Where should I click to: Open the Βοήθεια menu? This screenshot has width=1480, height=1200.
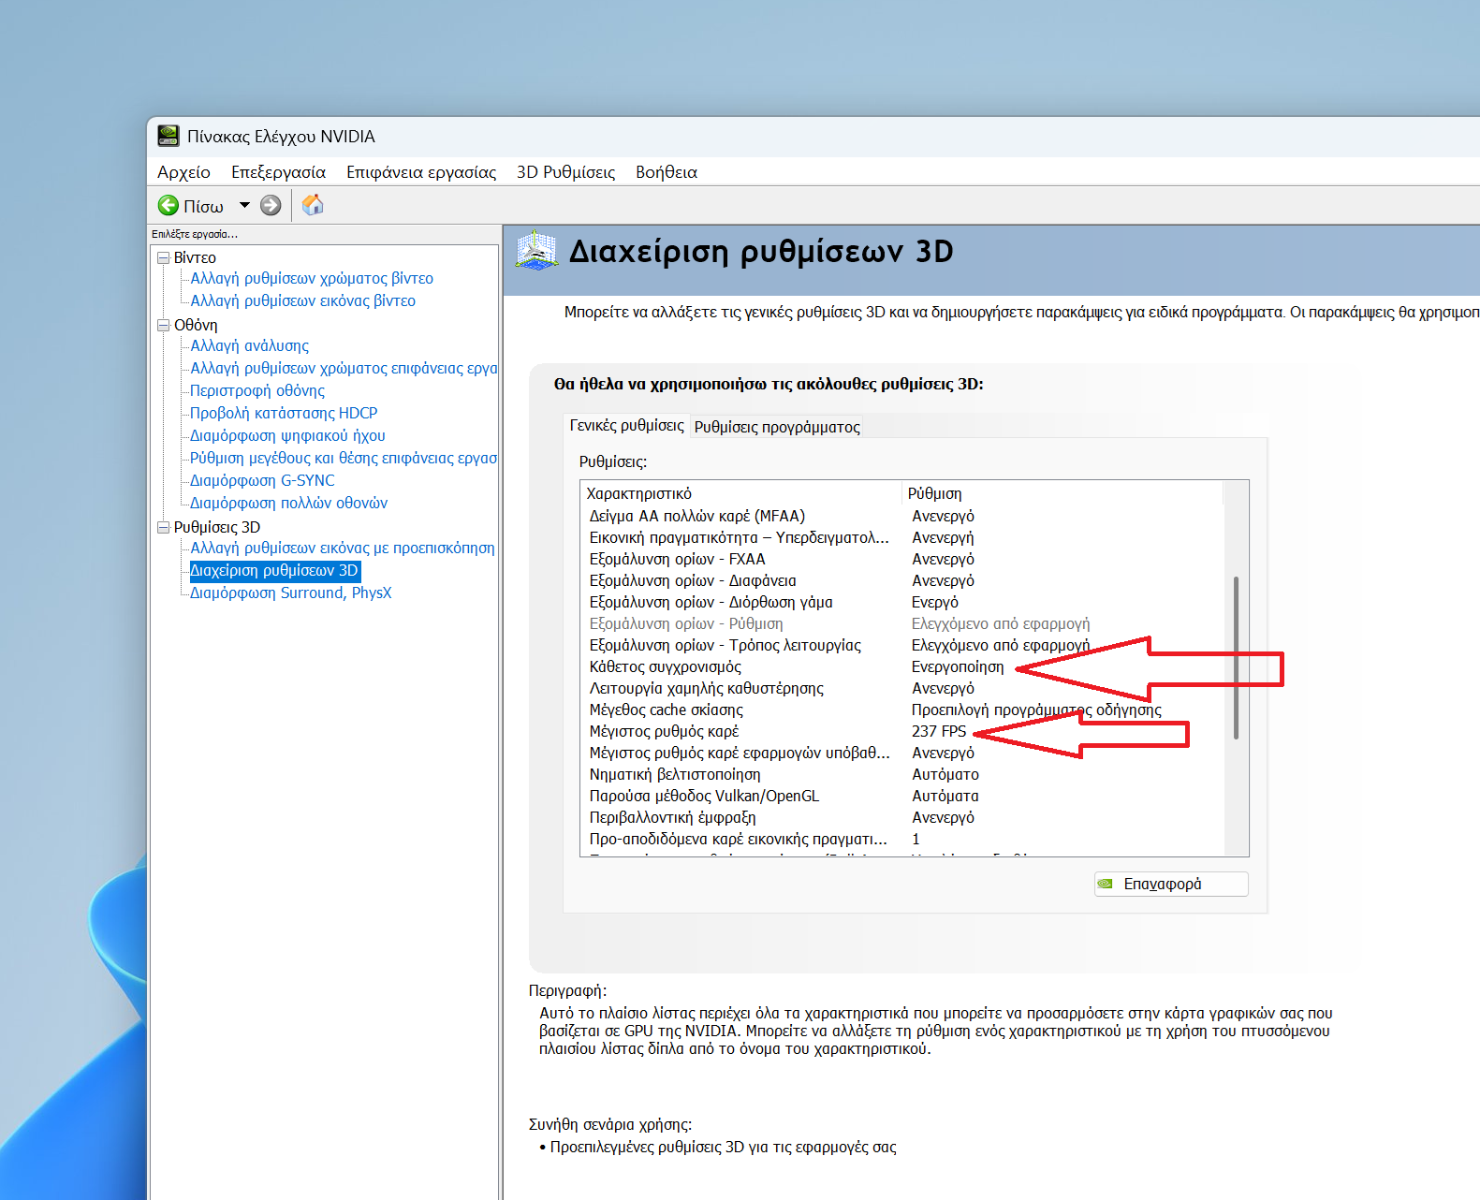click(x=666, y=172)
